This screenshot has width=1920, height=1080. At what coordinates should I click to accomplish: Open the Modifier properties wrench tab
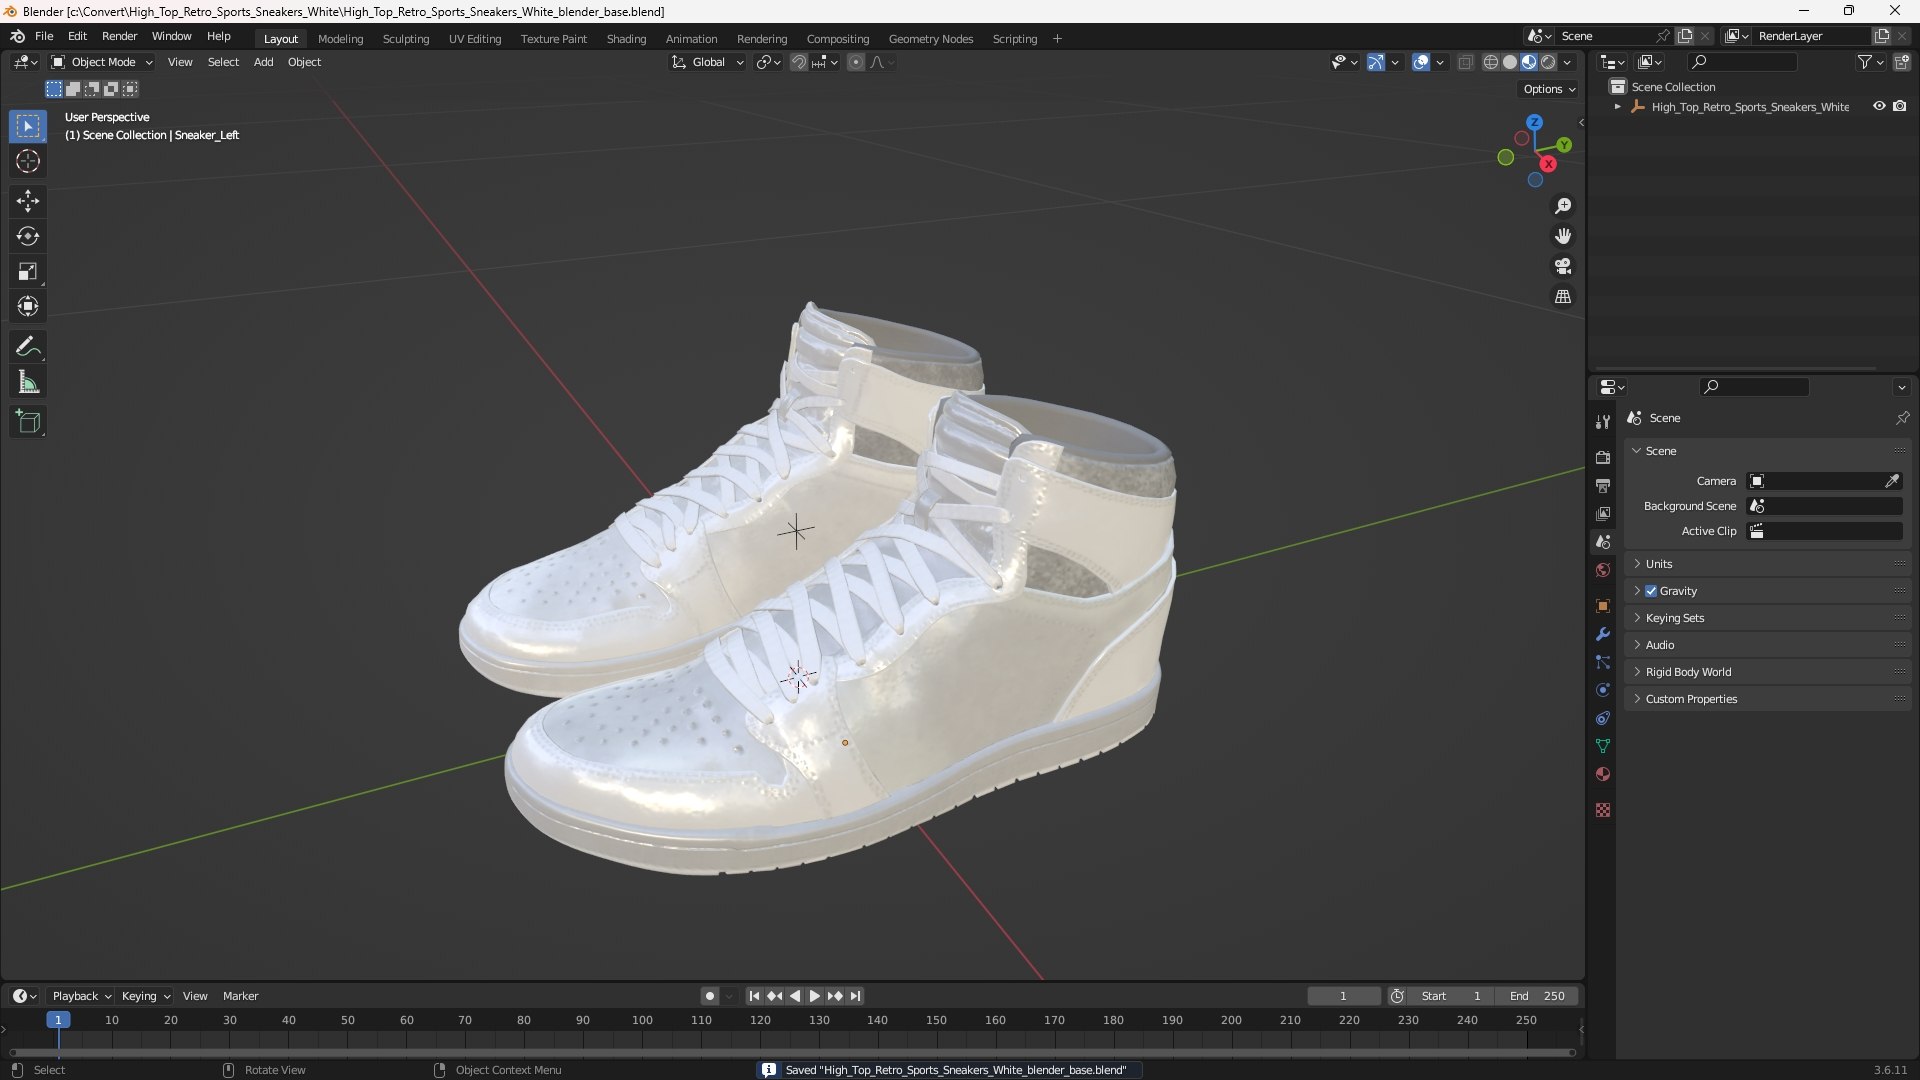1603,634
